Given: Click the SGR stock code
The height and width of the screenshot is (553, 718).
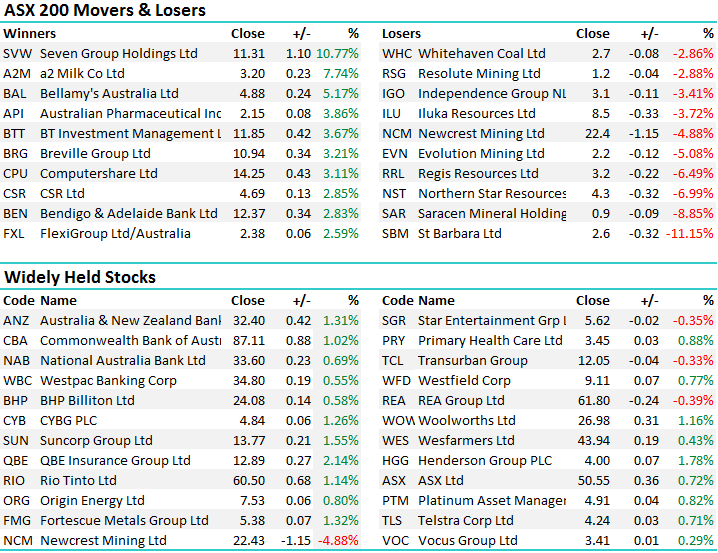Looking at the screenshot, I should point(396,320).
